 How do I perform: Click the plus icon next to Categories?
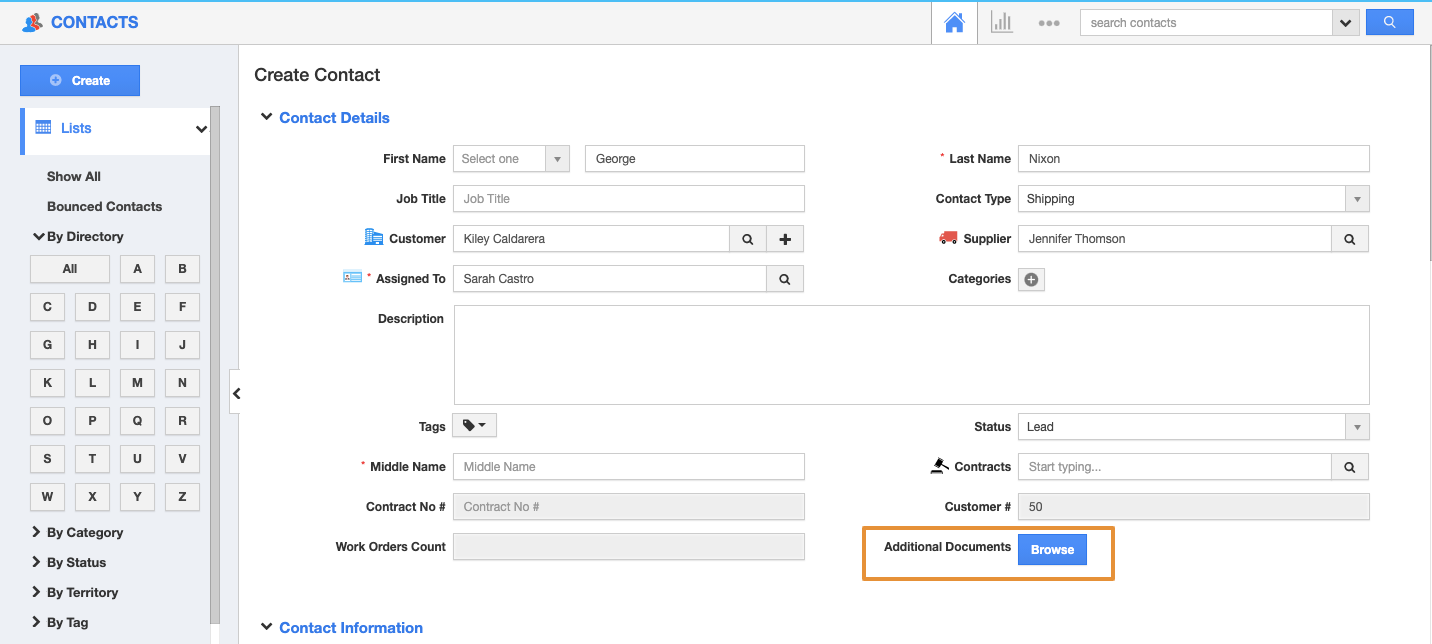[1031, 279]
